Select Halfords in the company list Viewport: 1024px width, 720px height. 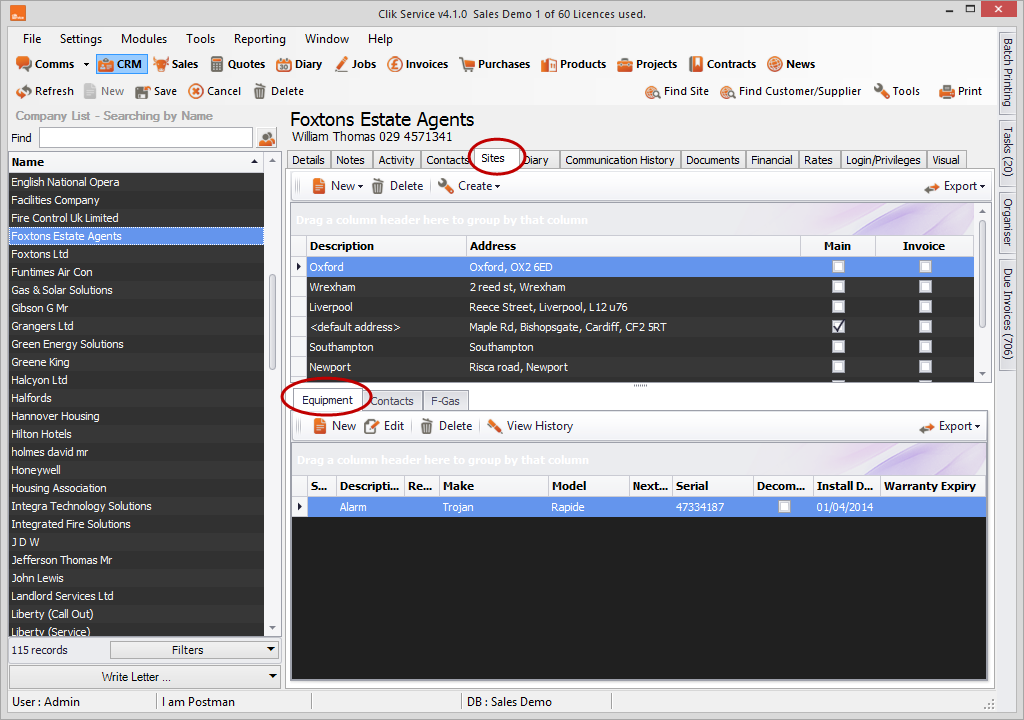pyautogui.click(x=31, y=398)
